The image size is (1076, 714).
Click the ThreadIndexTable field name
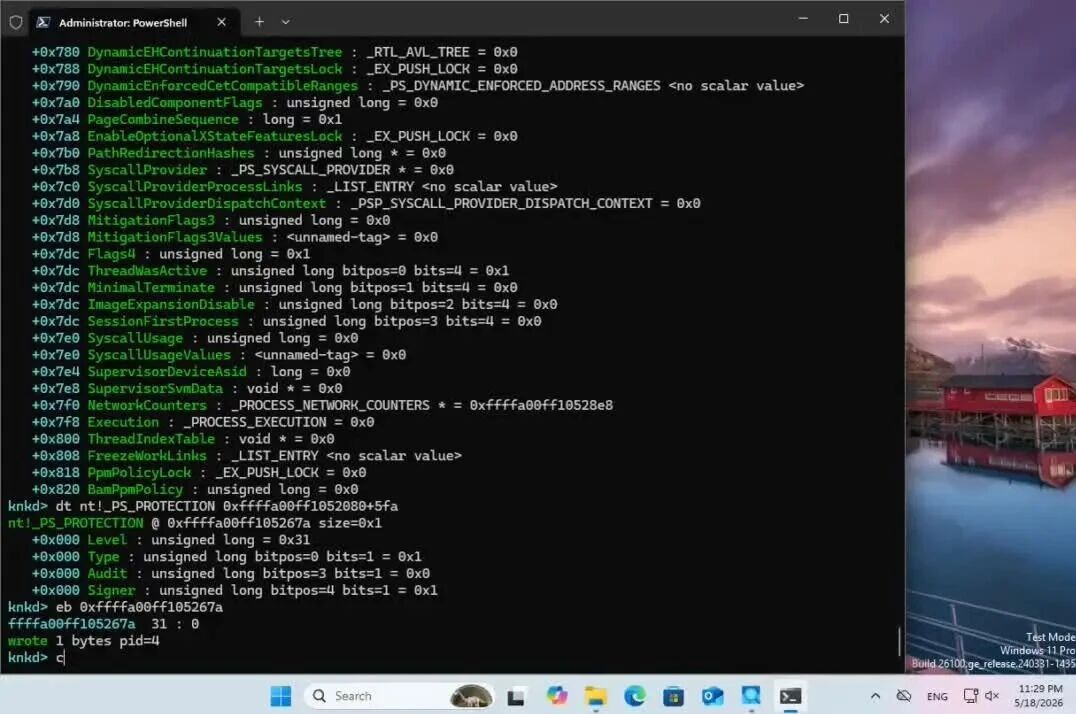coord(151,439)
